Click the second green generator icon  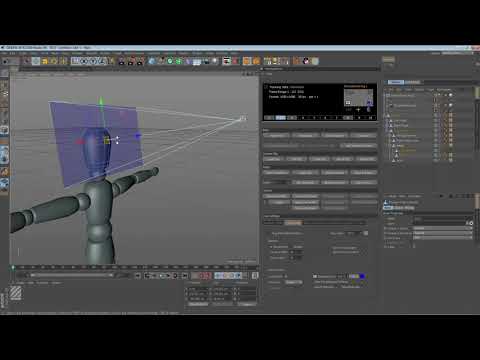(179, 61)
